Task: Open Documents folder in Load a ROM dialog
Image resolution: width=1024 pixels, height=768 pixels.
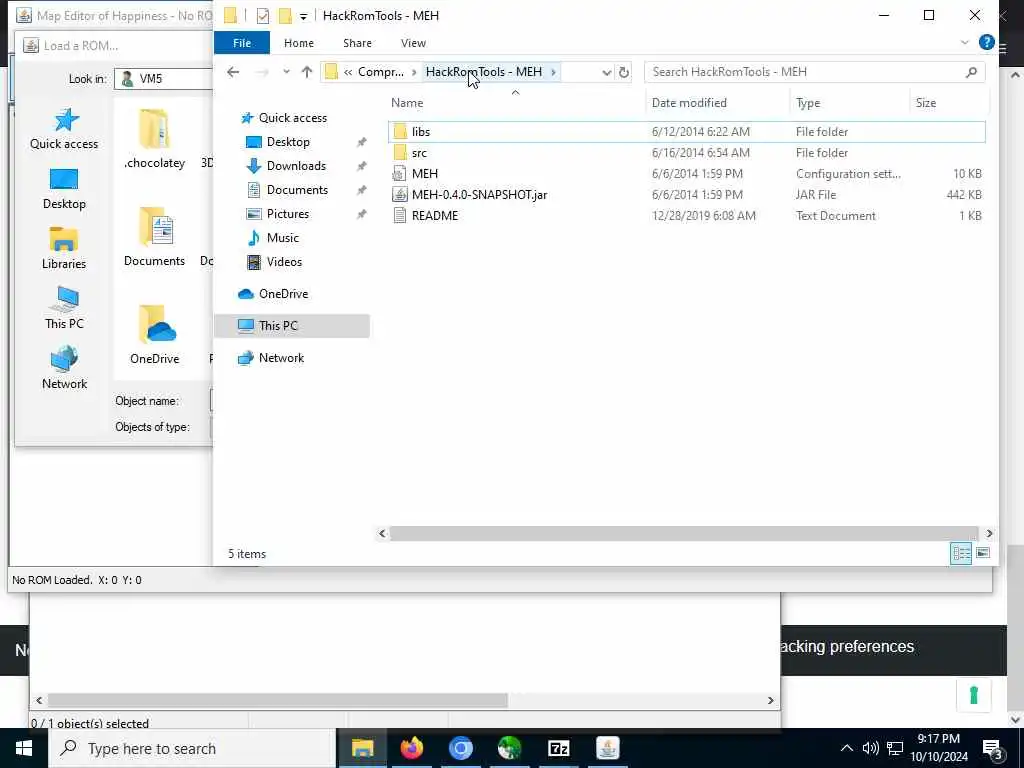Action: [x=154, y=237]
